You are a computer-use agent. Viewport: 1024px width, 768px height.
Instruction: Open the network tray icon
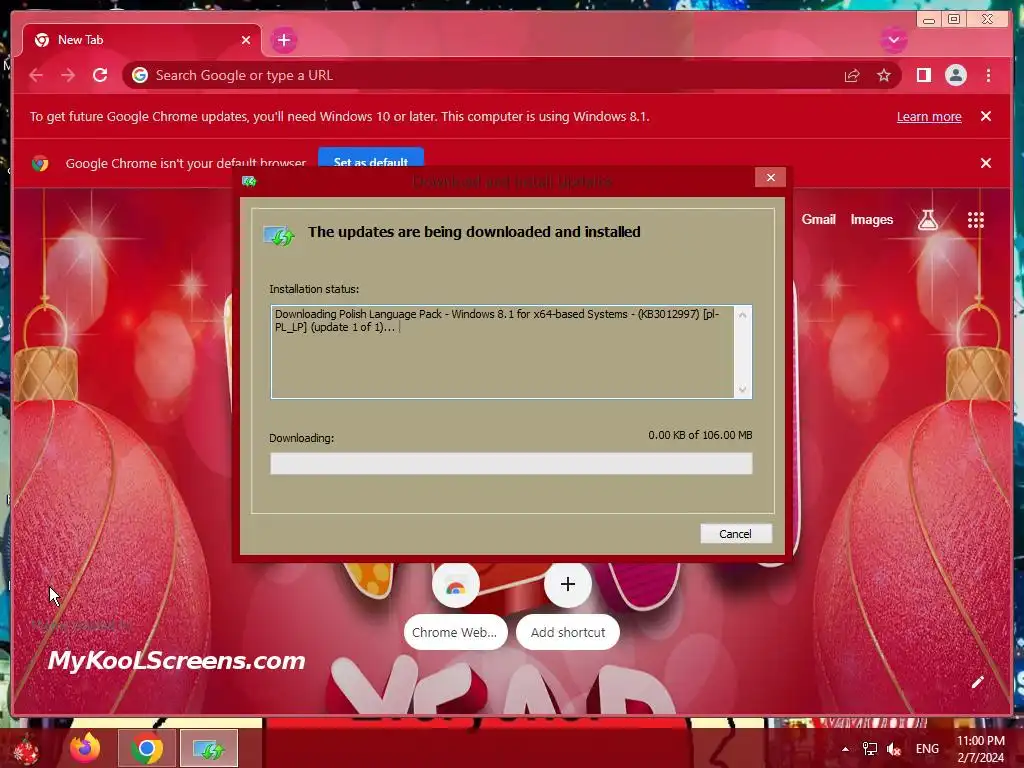coord(869,749)
